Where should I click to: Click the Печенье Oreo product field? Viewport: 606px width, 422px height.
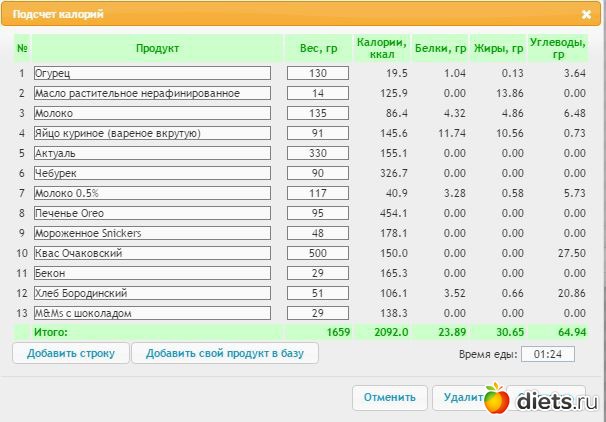pyautogui.click(x=152, y=213)
